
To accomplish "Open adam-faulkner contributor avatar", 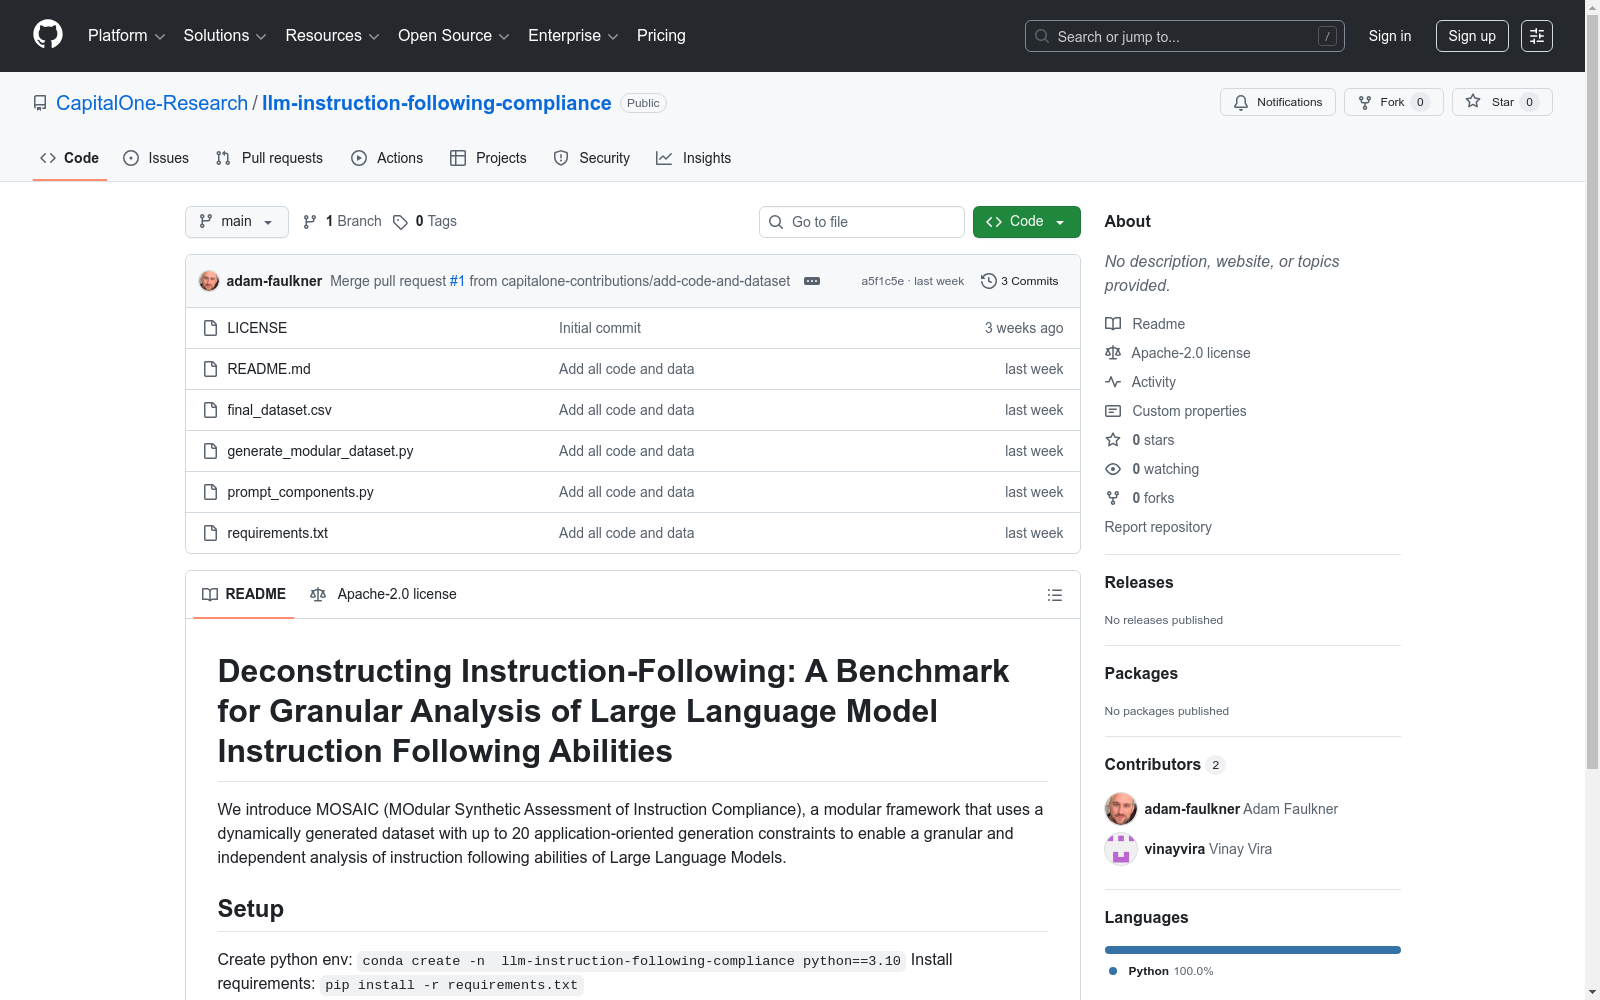I will (x=1121, y=809).
